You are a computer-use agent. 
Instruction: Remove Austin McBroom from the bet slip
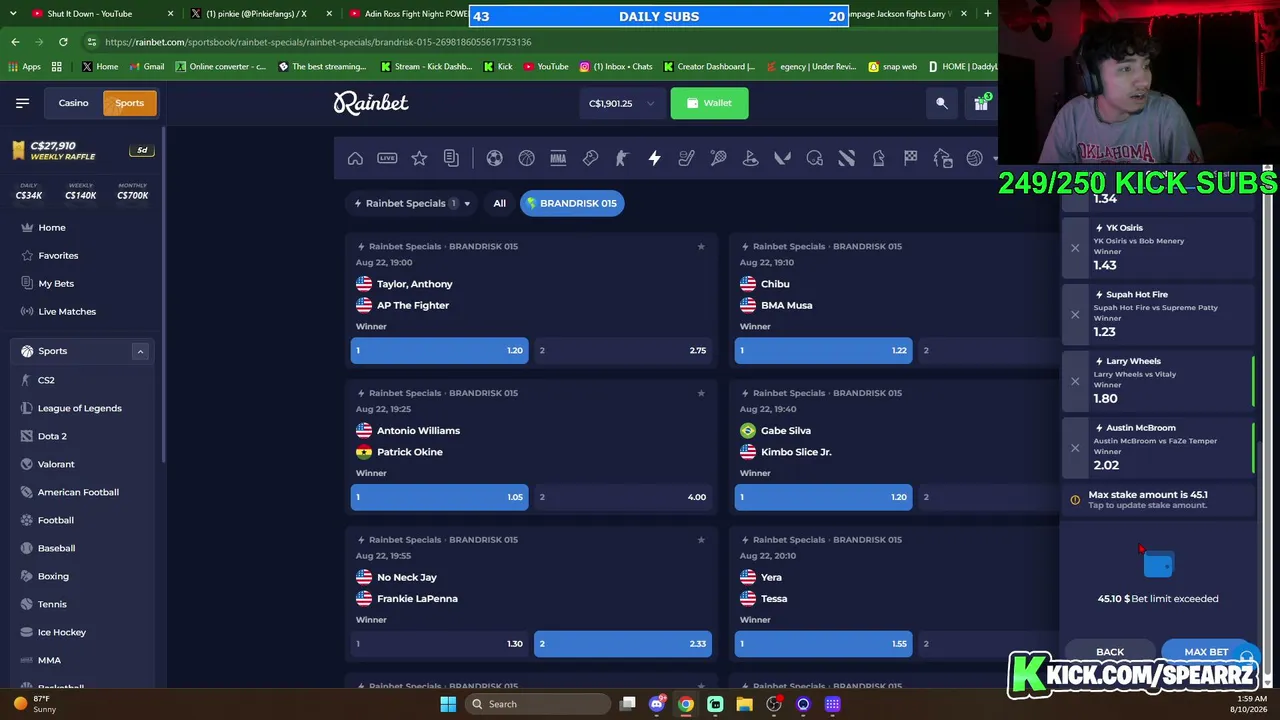tap(1075, 448)
